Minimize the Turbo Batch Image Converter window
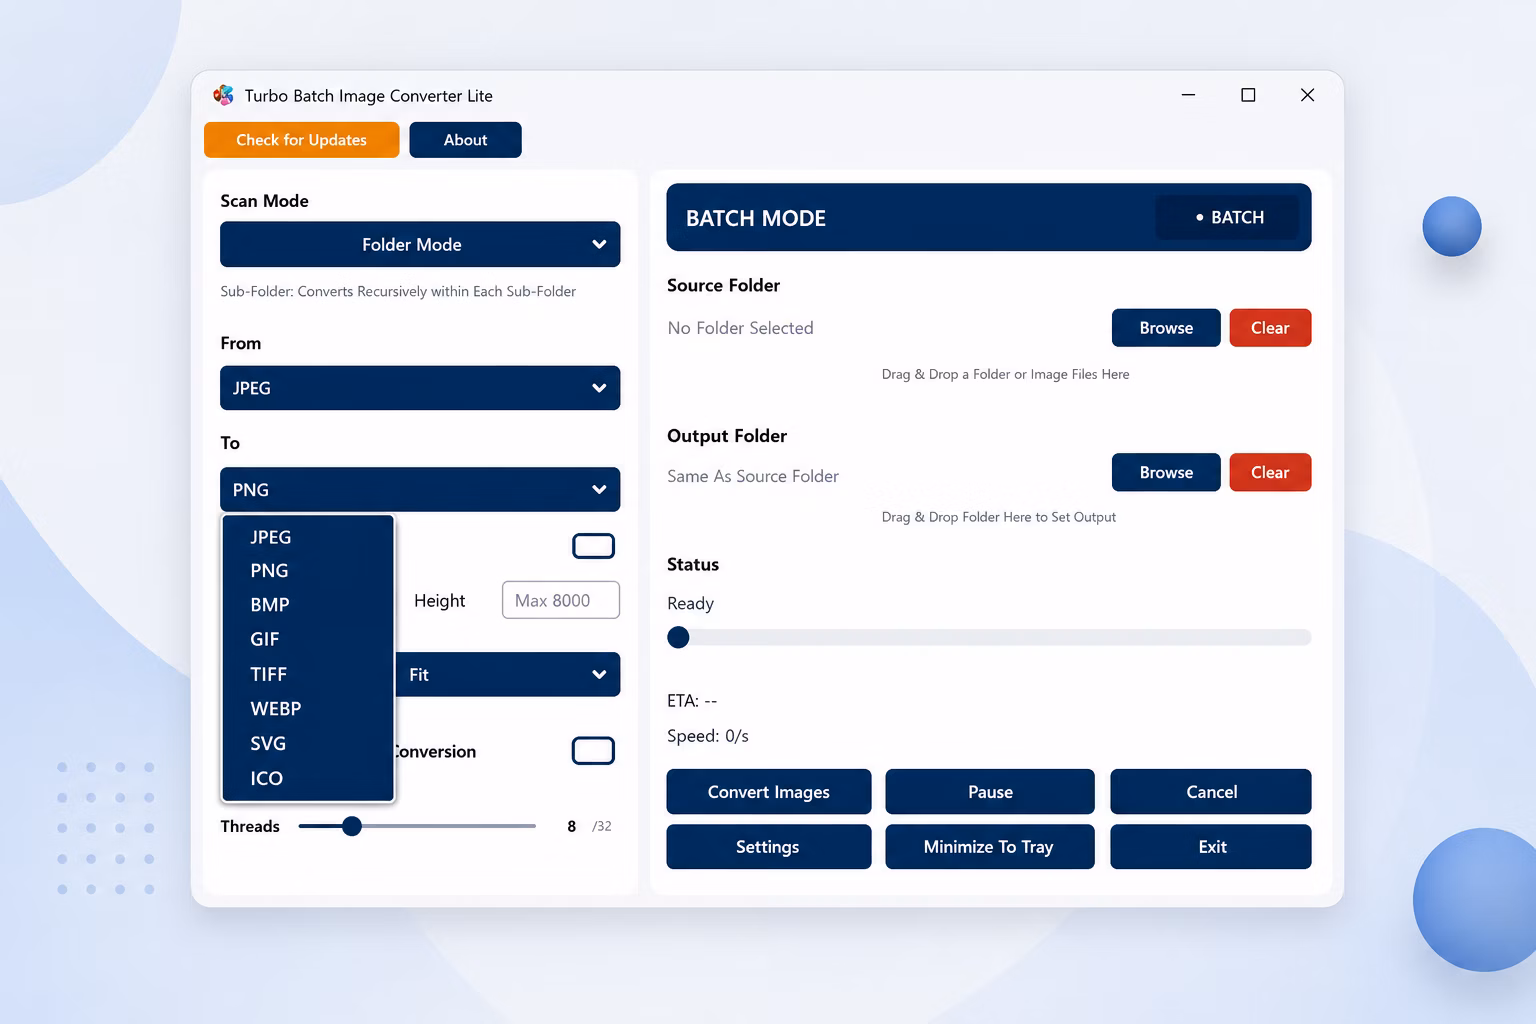Viewport: 1536px width, 1024px height. pyautogui.click(x=1188, y=95)
